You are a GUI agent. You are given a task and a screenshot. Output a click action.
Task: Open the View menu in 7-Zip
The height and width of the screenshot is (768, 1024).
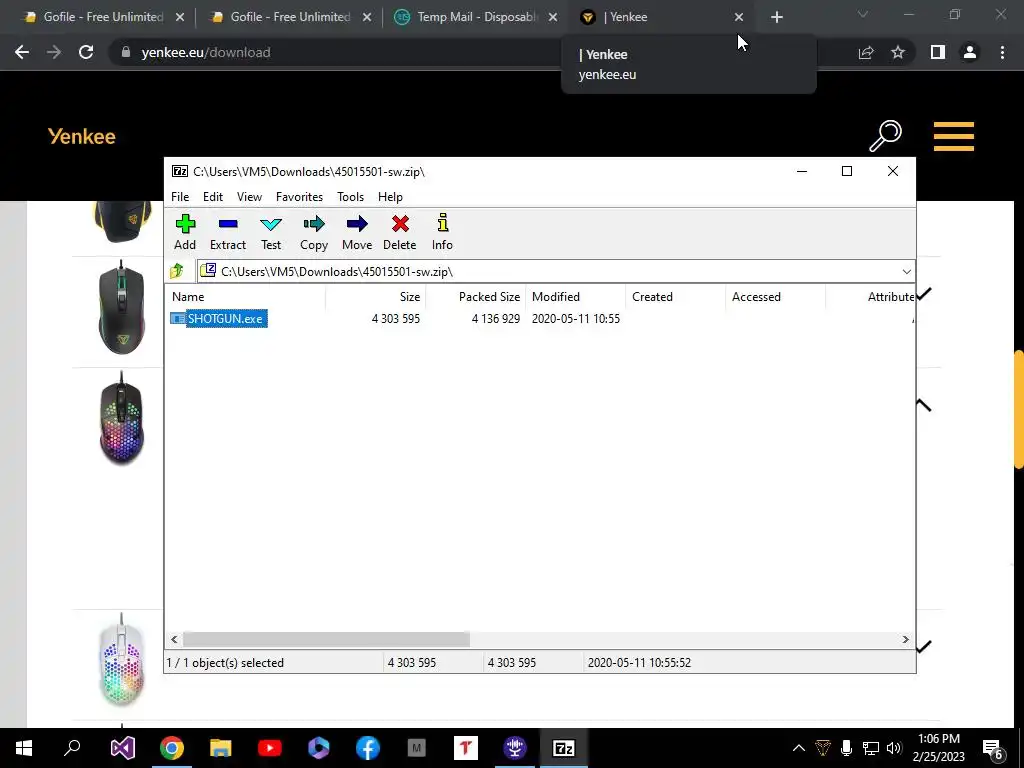pos(249,197)
